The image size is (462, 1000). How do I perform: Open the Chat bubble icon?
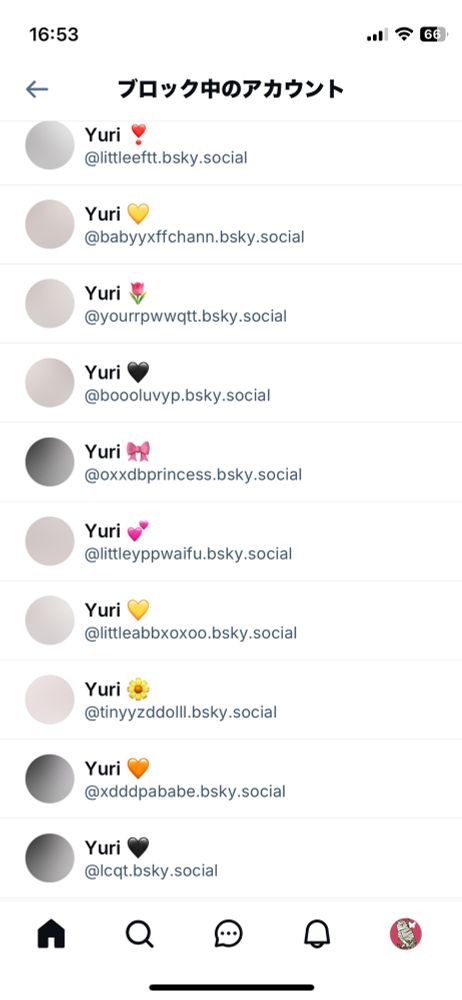(228, 935)
